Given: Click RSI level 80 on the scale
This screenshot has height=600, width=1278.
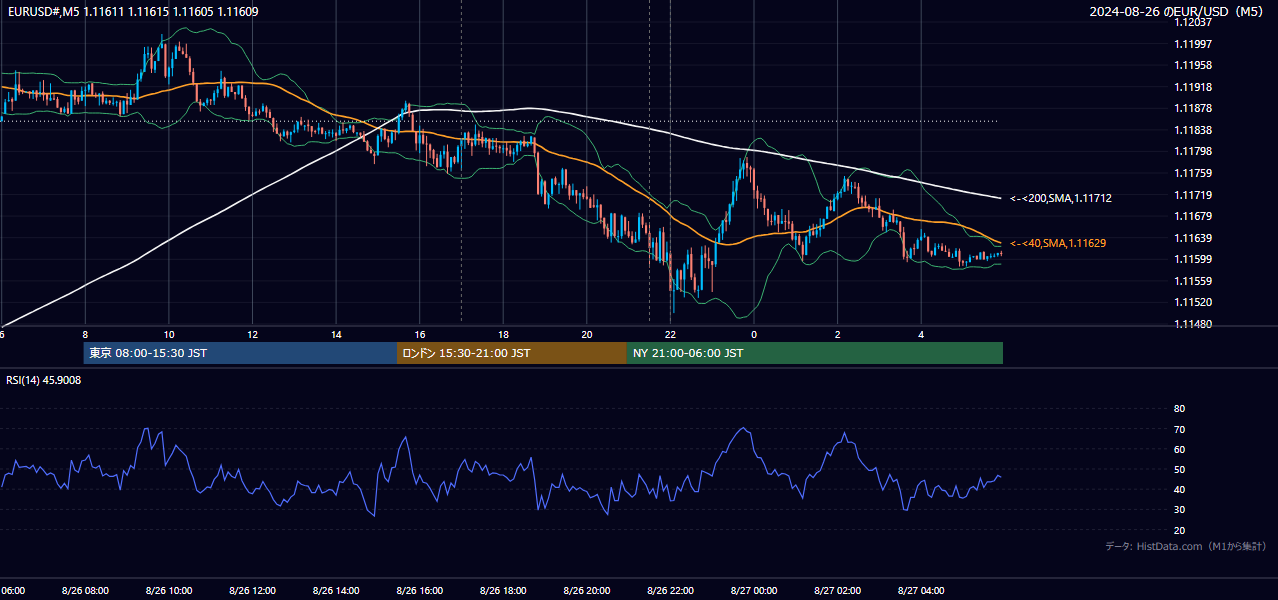Looking at the screenshot, I should 1179,409.
